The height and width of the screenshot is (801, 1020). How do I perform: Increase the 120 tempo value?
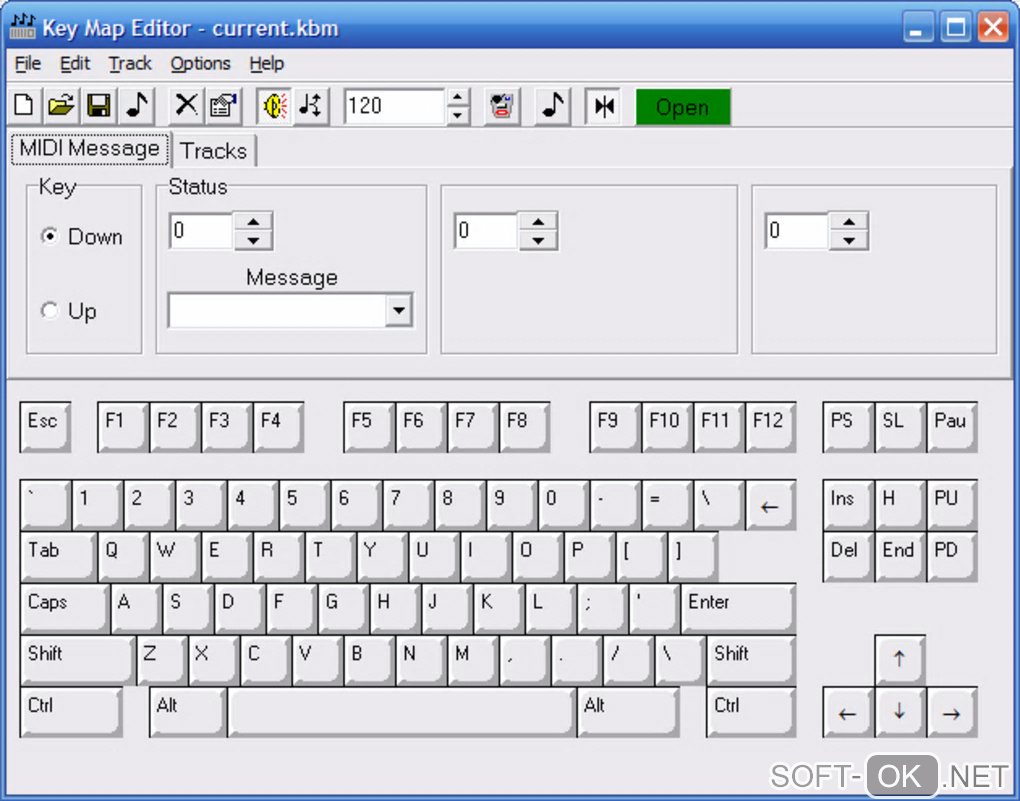458,98
